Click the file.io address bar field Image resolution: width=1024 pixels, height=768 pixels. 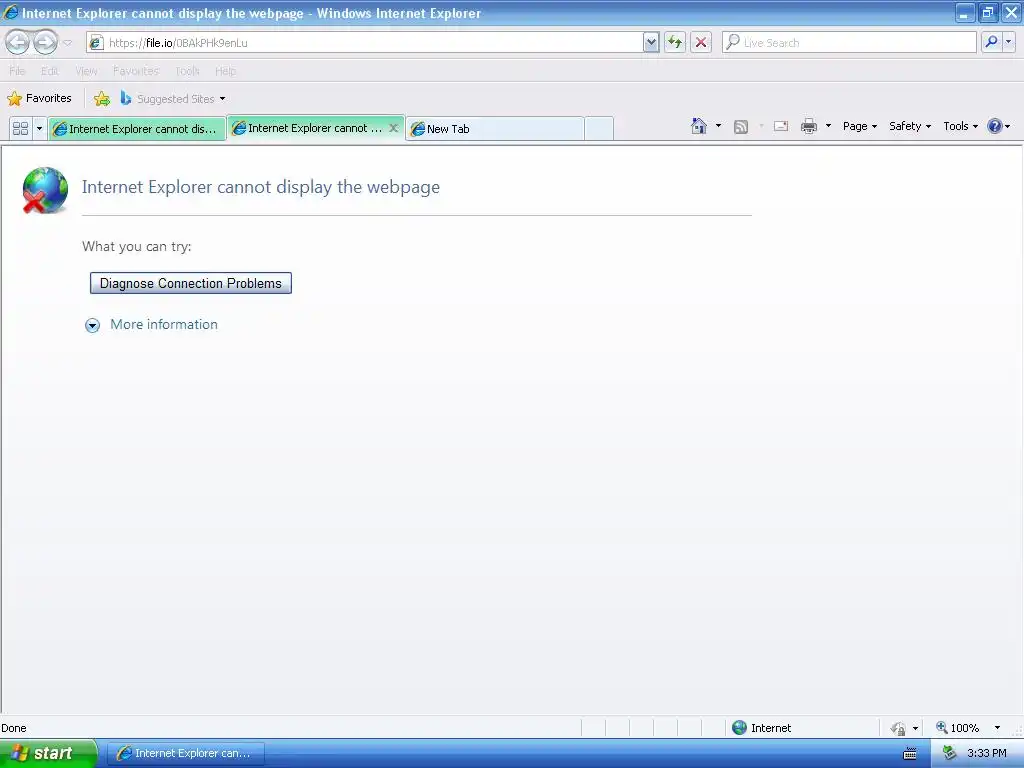365,42
